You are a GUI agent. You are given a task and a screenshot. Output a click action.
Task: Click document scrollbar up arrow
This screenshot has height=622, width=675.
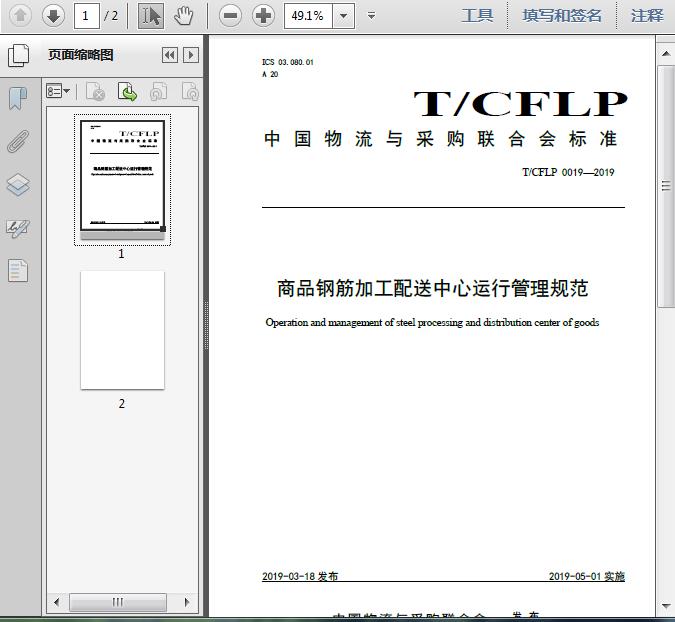(666, 54)
